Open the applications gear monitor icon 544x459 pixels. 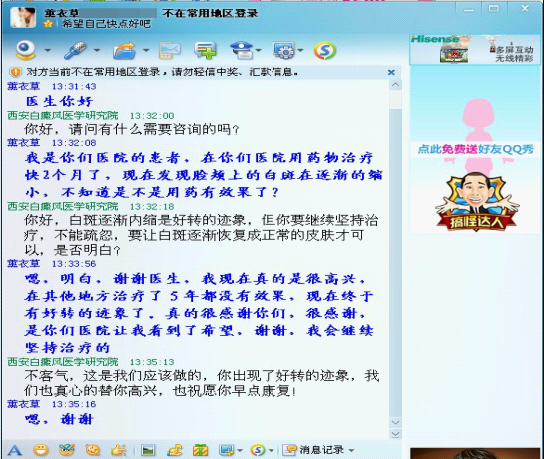pyautogui.click(x=283, y=50)
